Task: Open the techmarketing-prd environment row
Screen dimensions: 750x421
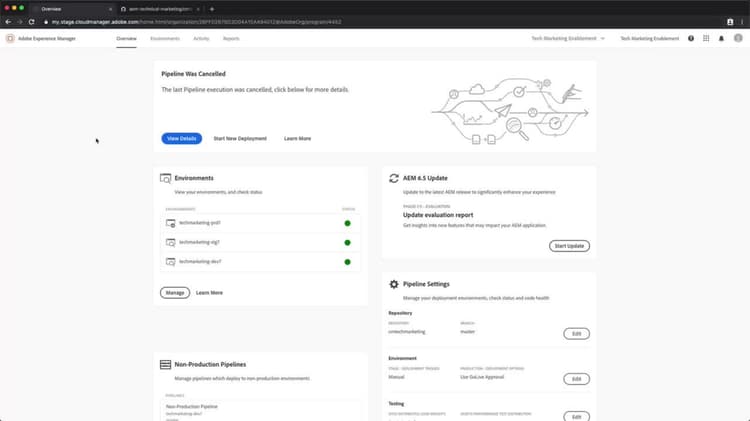Action: point(260,223)
